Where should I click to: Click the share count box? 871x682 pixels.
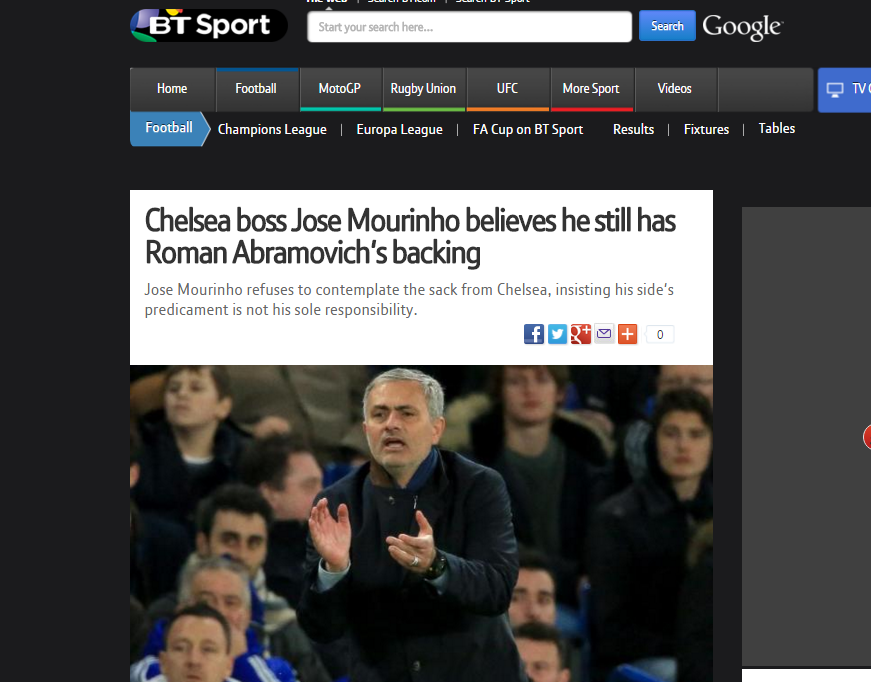(659, 334)
